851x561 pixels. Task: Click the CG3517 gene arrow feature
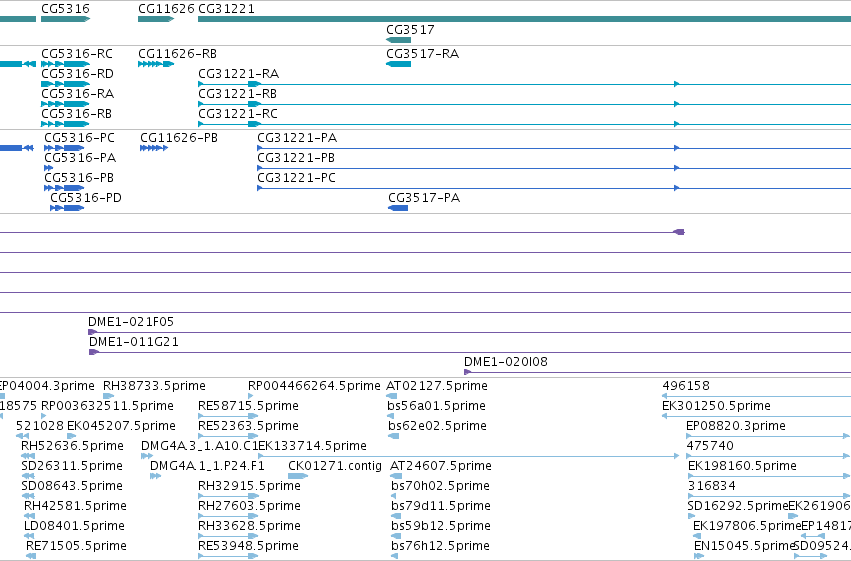click(x=398, y=40)
